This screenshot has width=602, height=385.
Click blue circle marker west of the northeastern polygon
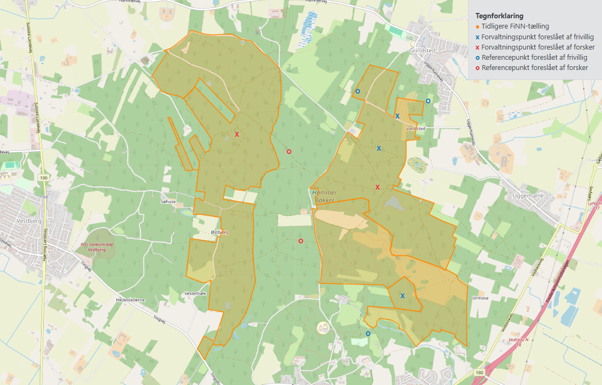tap(357, 91)
